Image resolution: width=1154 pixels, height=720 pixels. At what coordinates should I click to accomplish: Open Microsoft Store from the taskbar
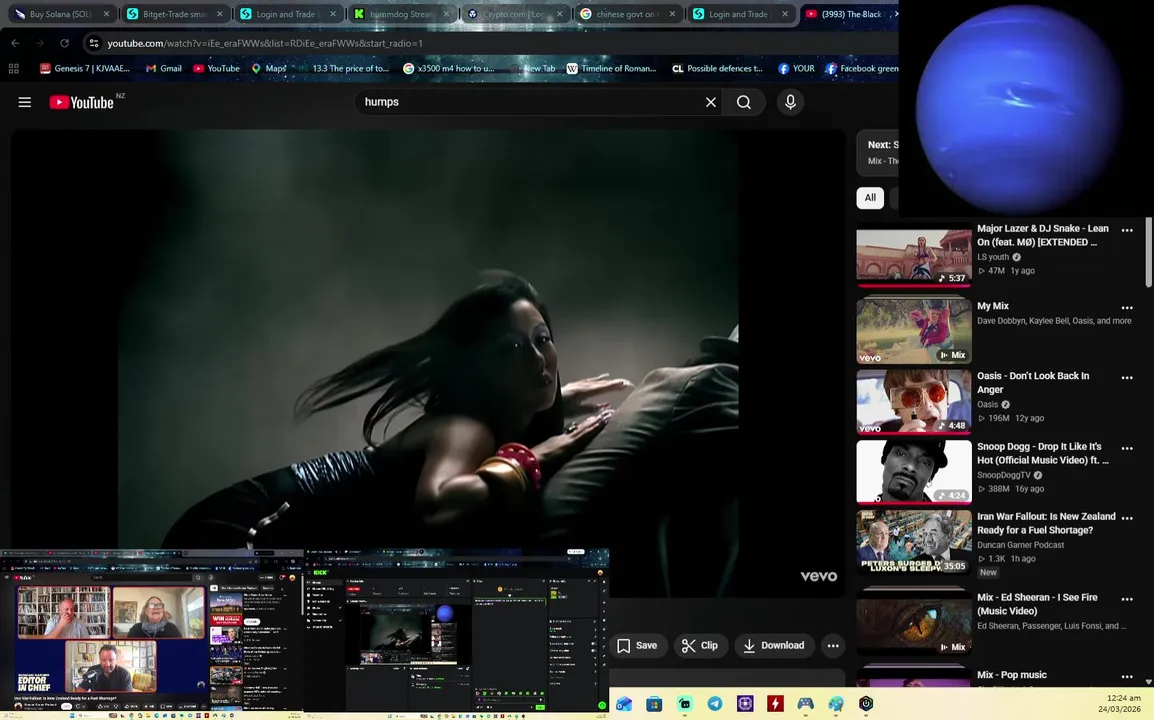pos(654,704)
